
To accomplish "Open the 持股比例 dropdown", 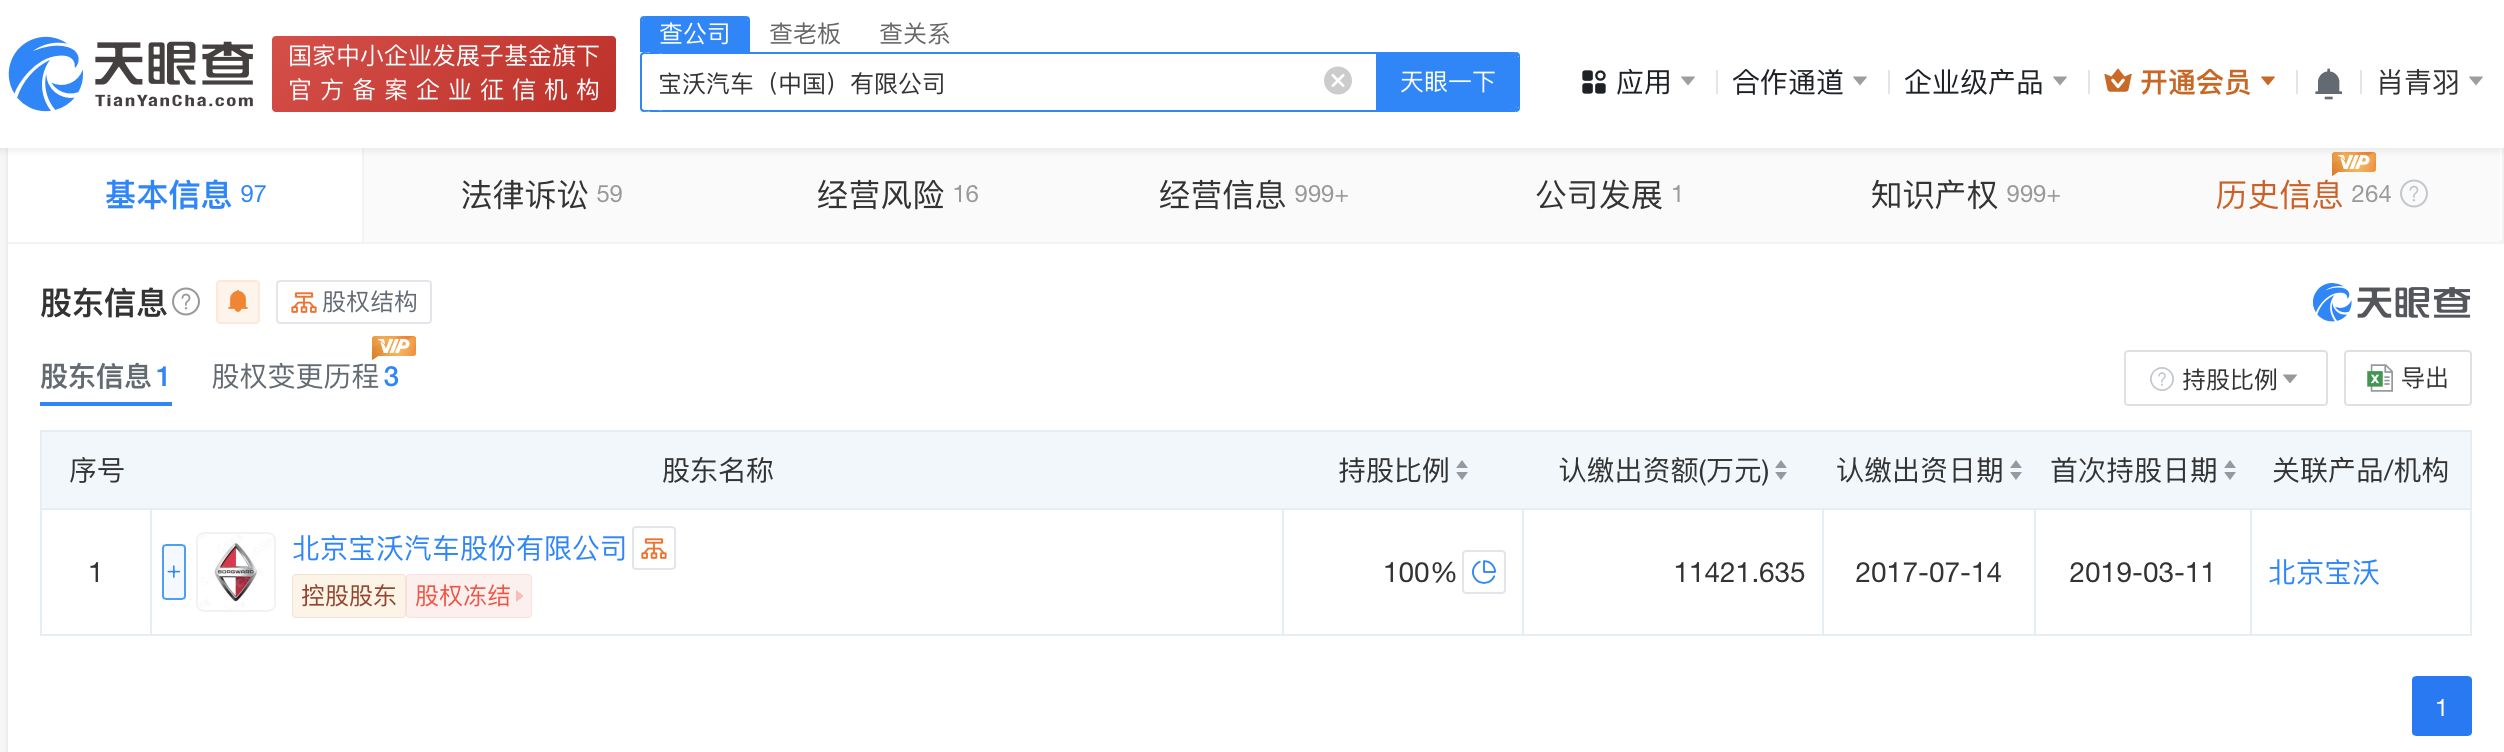I will (x=2225, y=379).
